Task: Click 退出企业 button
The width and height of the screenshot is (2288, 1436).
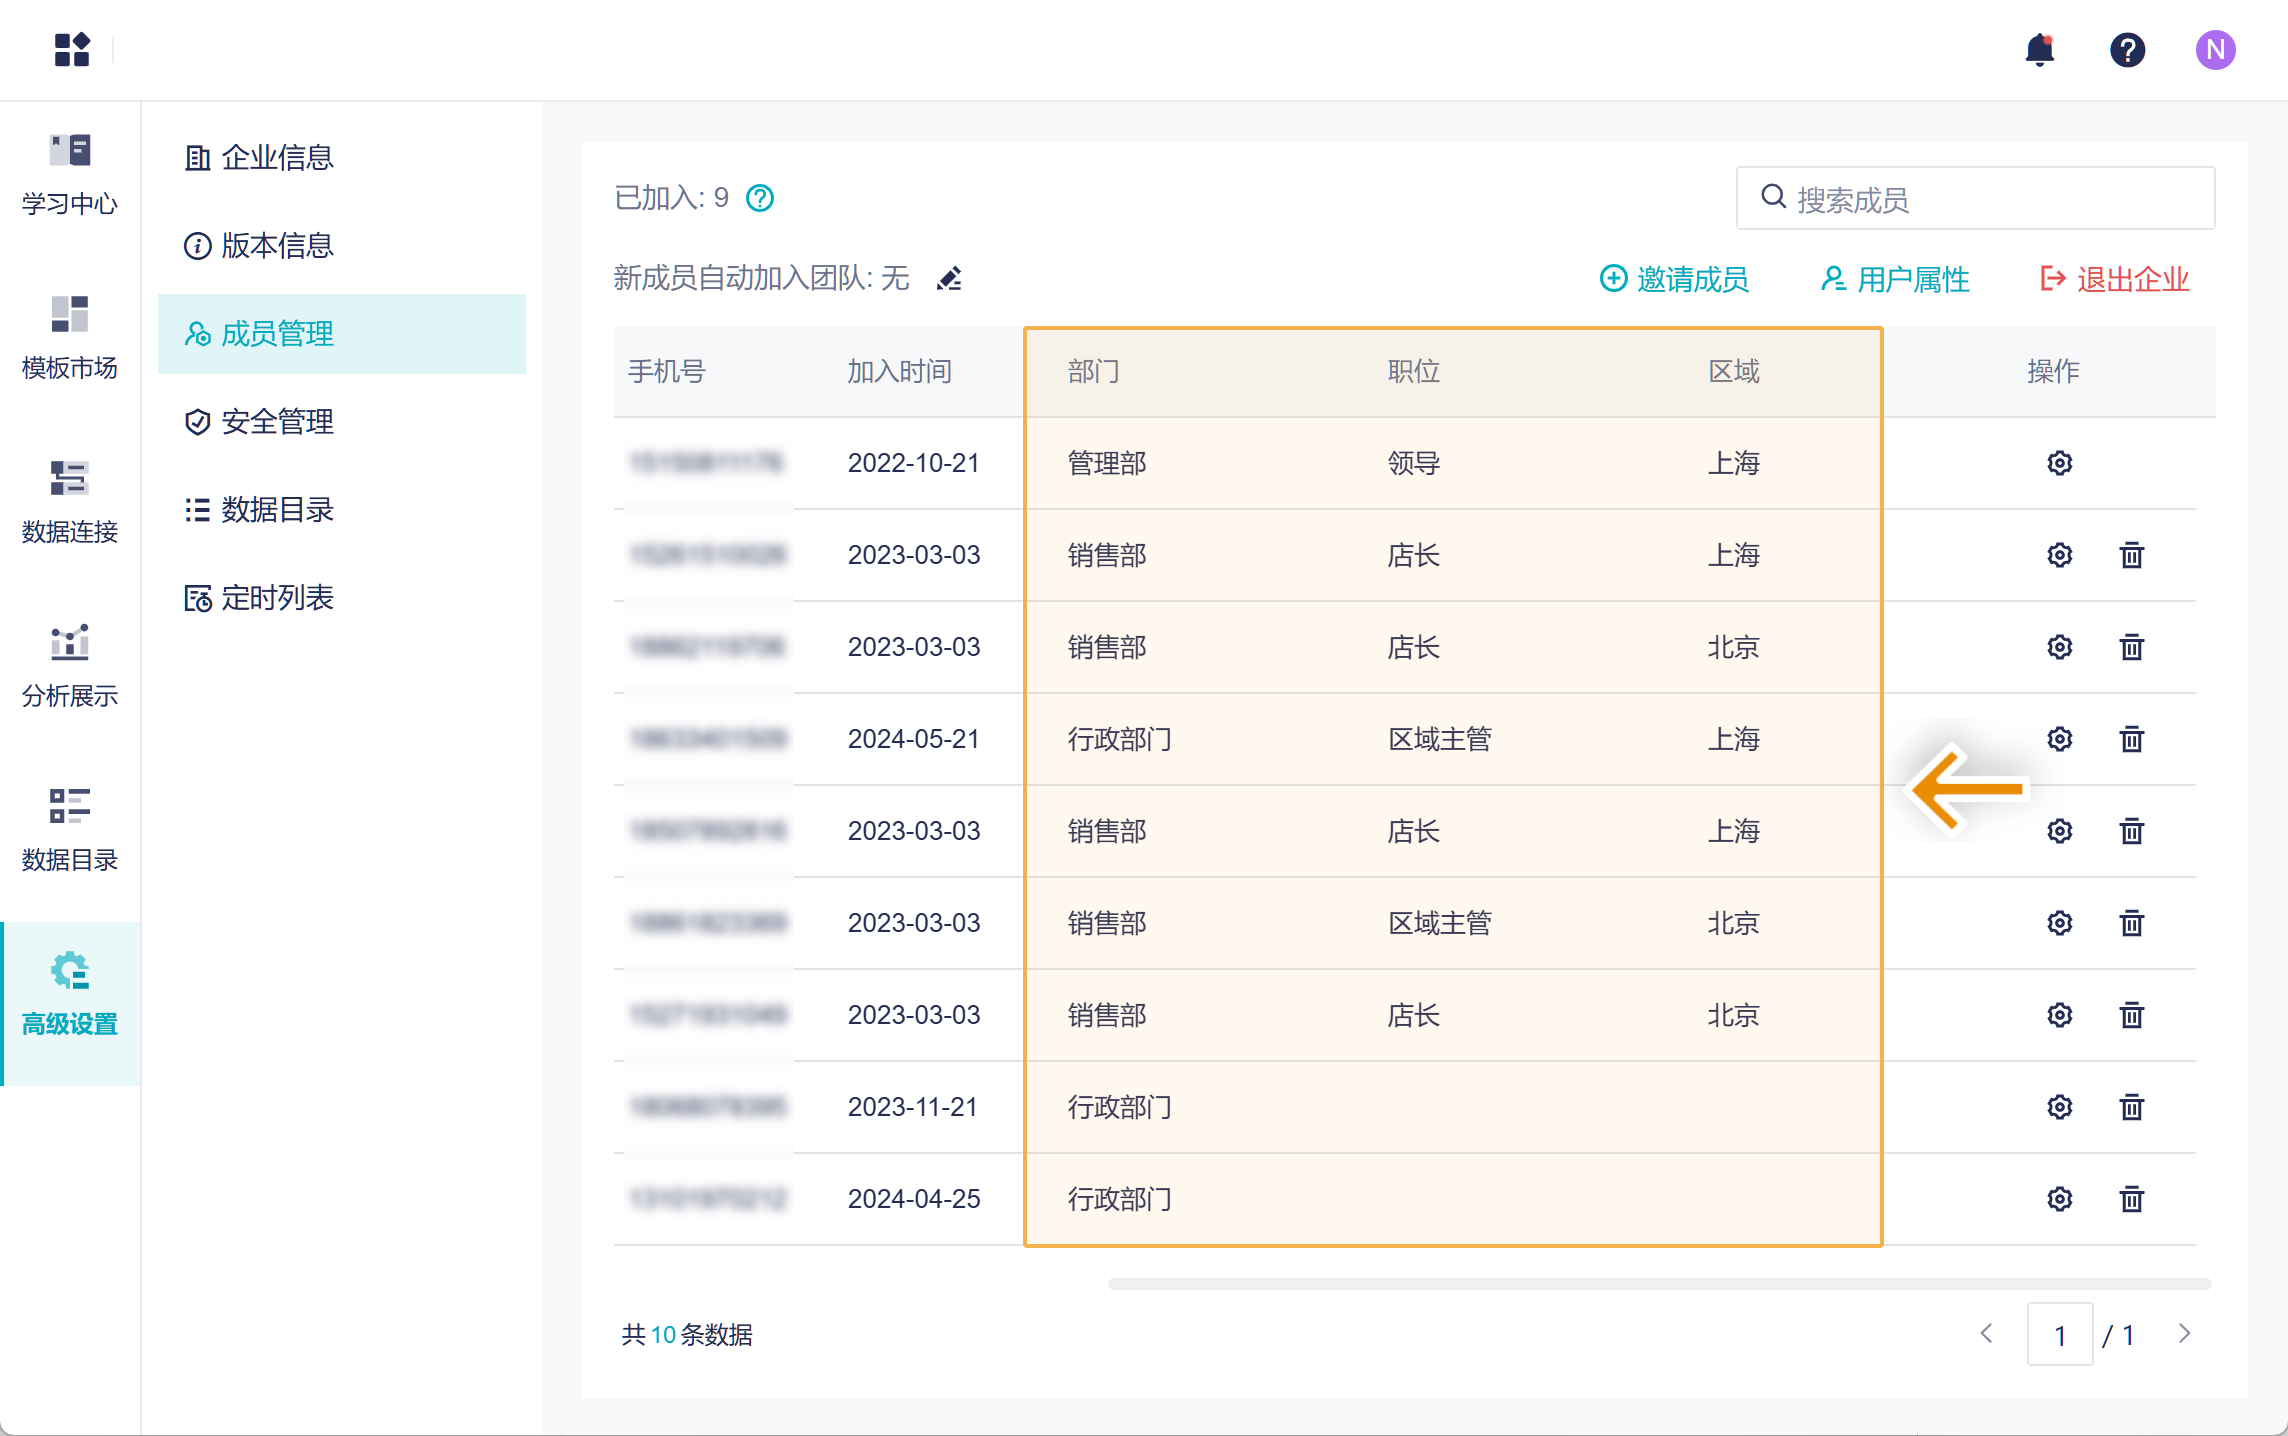Action: tap(2115, 279)
